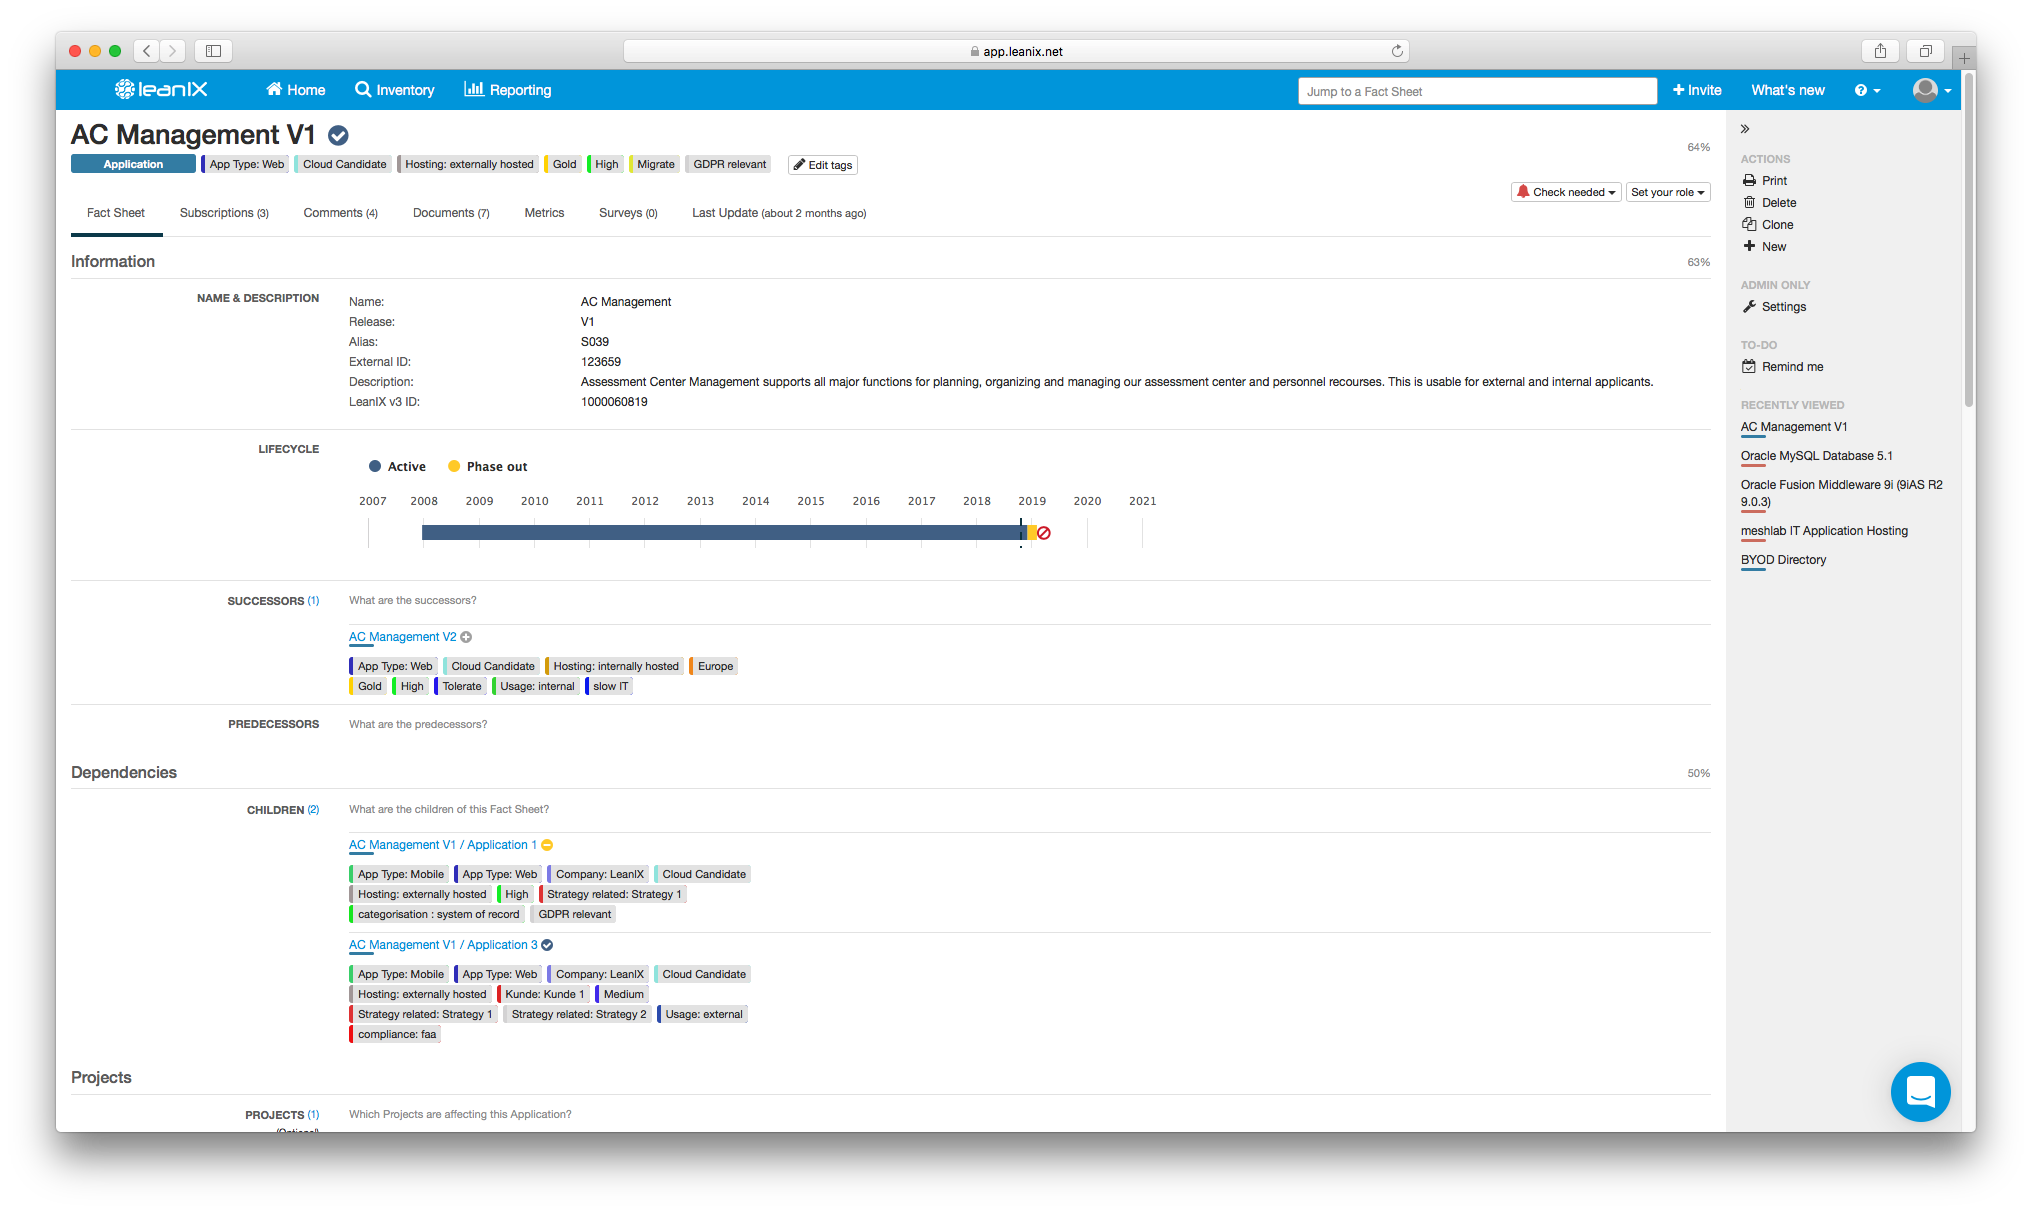Click the quality seal checkmark beside title
This screenshot has height=1212, width=2032.
coord(339,135)
